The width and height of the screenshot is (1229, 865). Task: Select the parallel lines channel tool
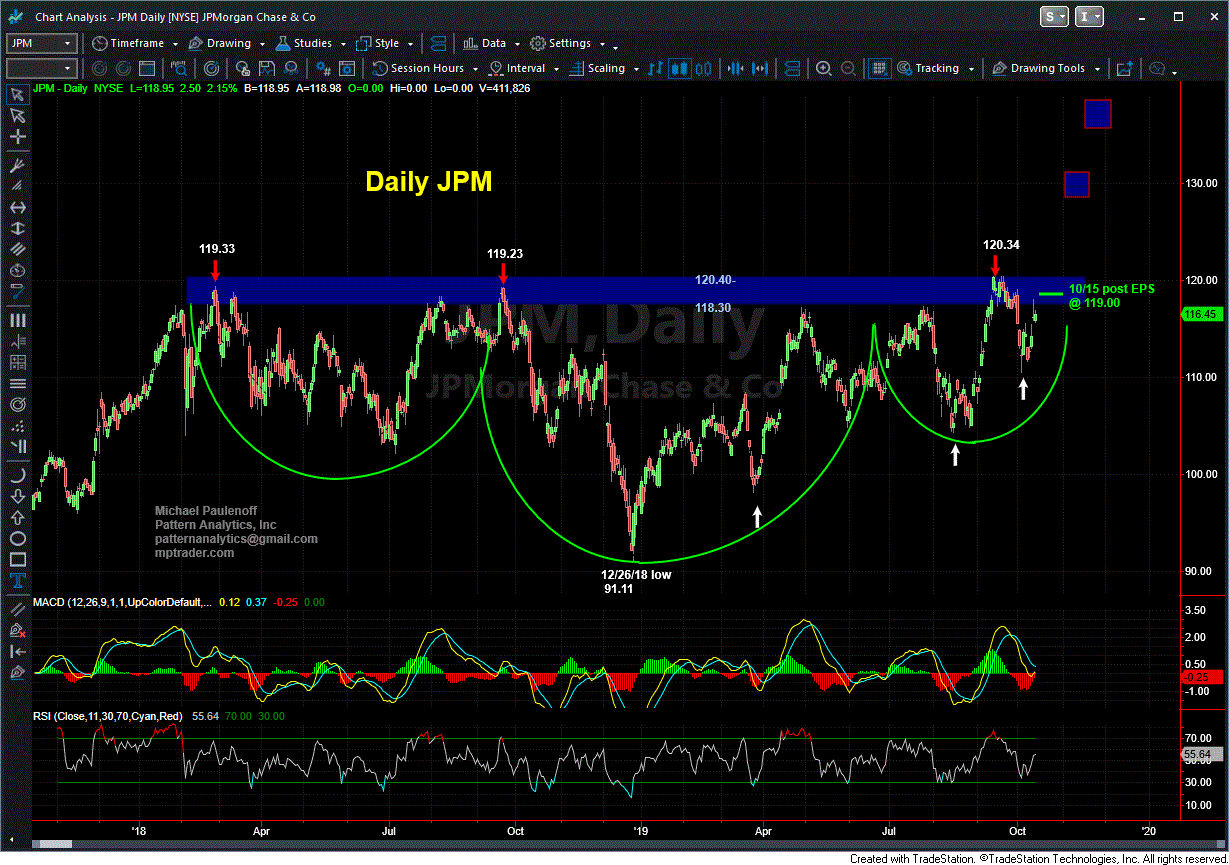17,251
